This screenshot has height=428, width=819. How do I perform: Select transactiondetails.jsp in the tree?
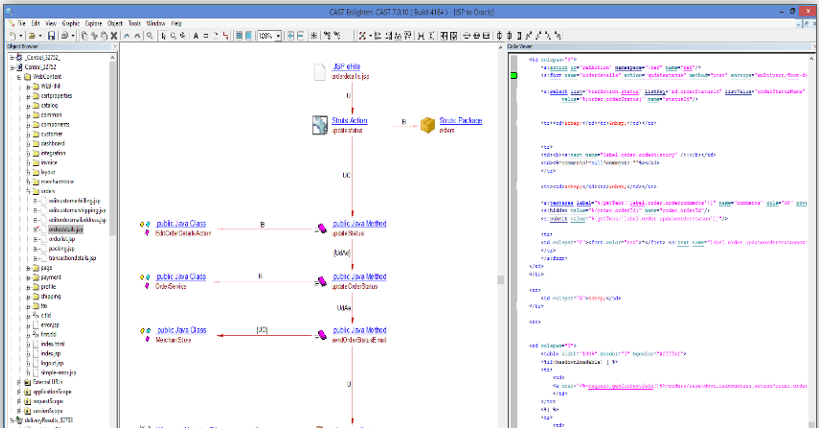click(72, 258)
